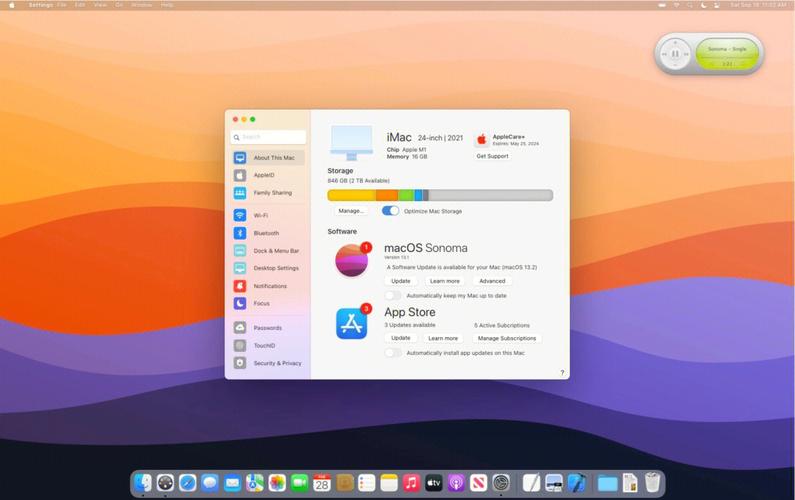Open the Music app in Dock
This screenshot has height=500, width=795.
click(x=411, y=483)
